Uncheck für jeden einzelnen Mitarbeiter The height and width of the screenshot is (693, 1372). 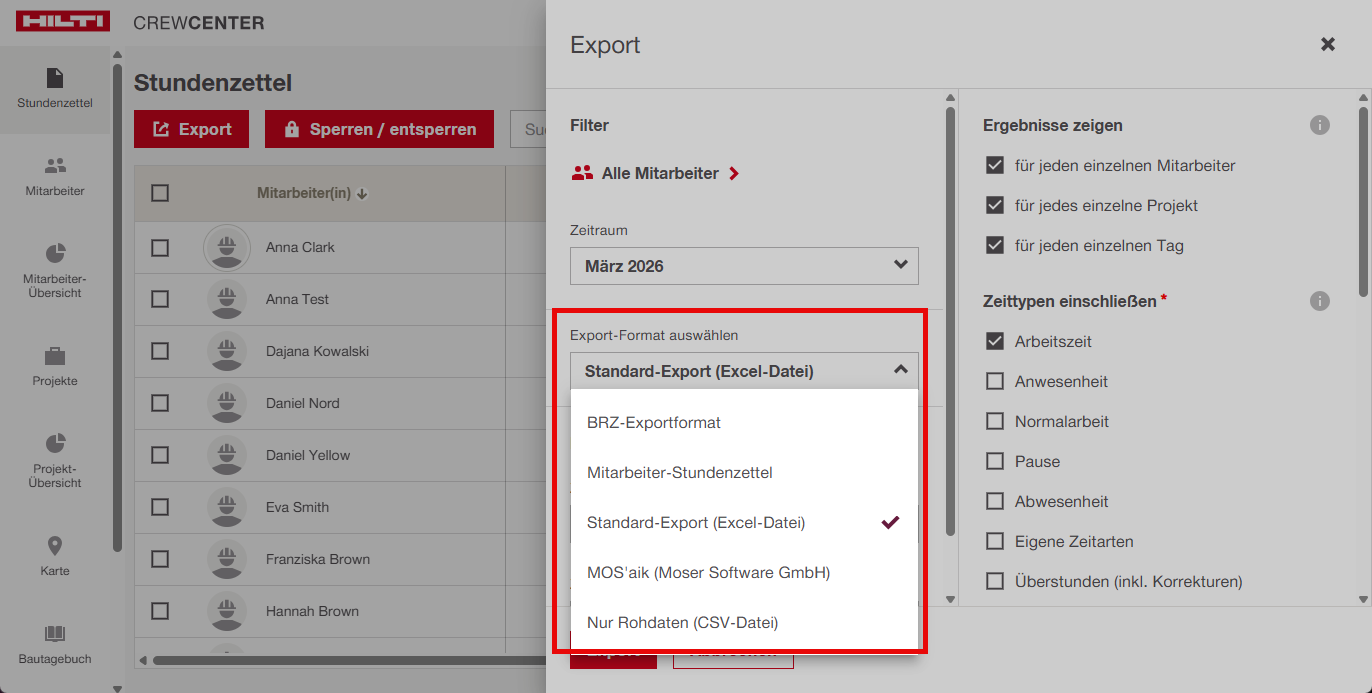click(994, 165)
